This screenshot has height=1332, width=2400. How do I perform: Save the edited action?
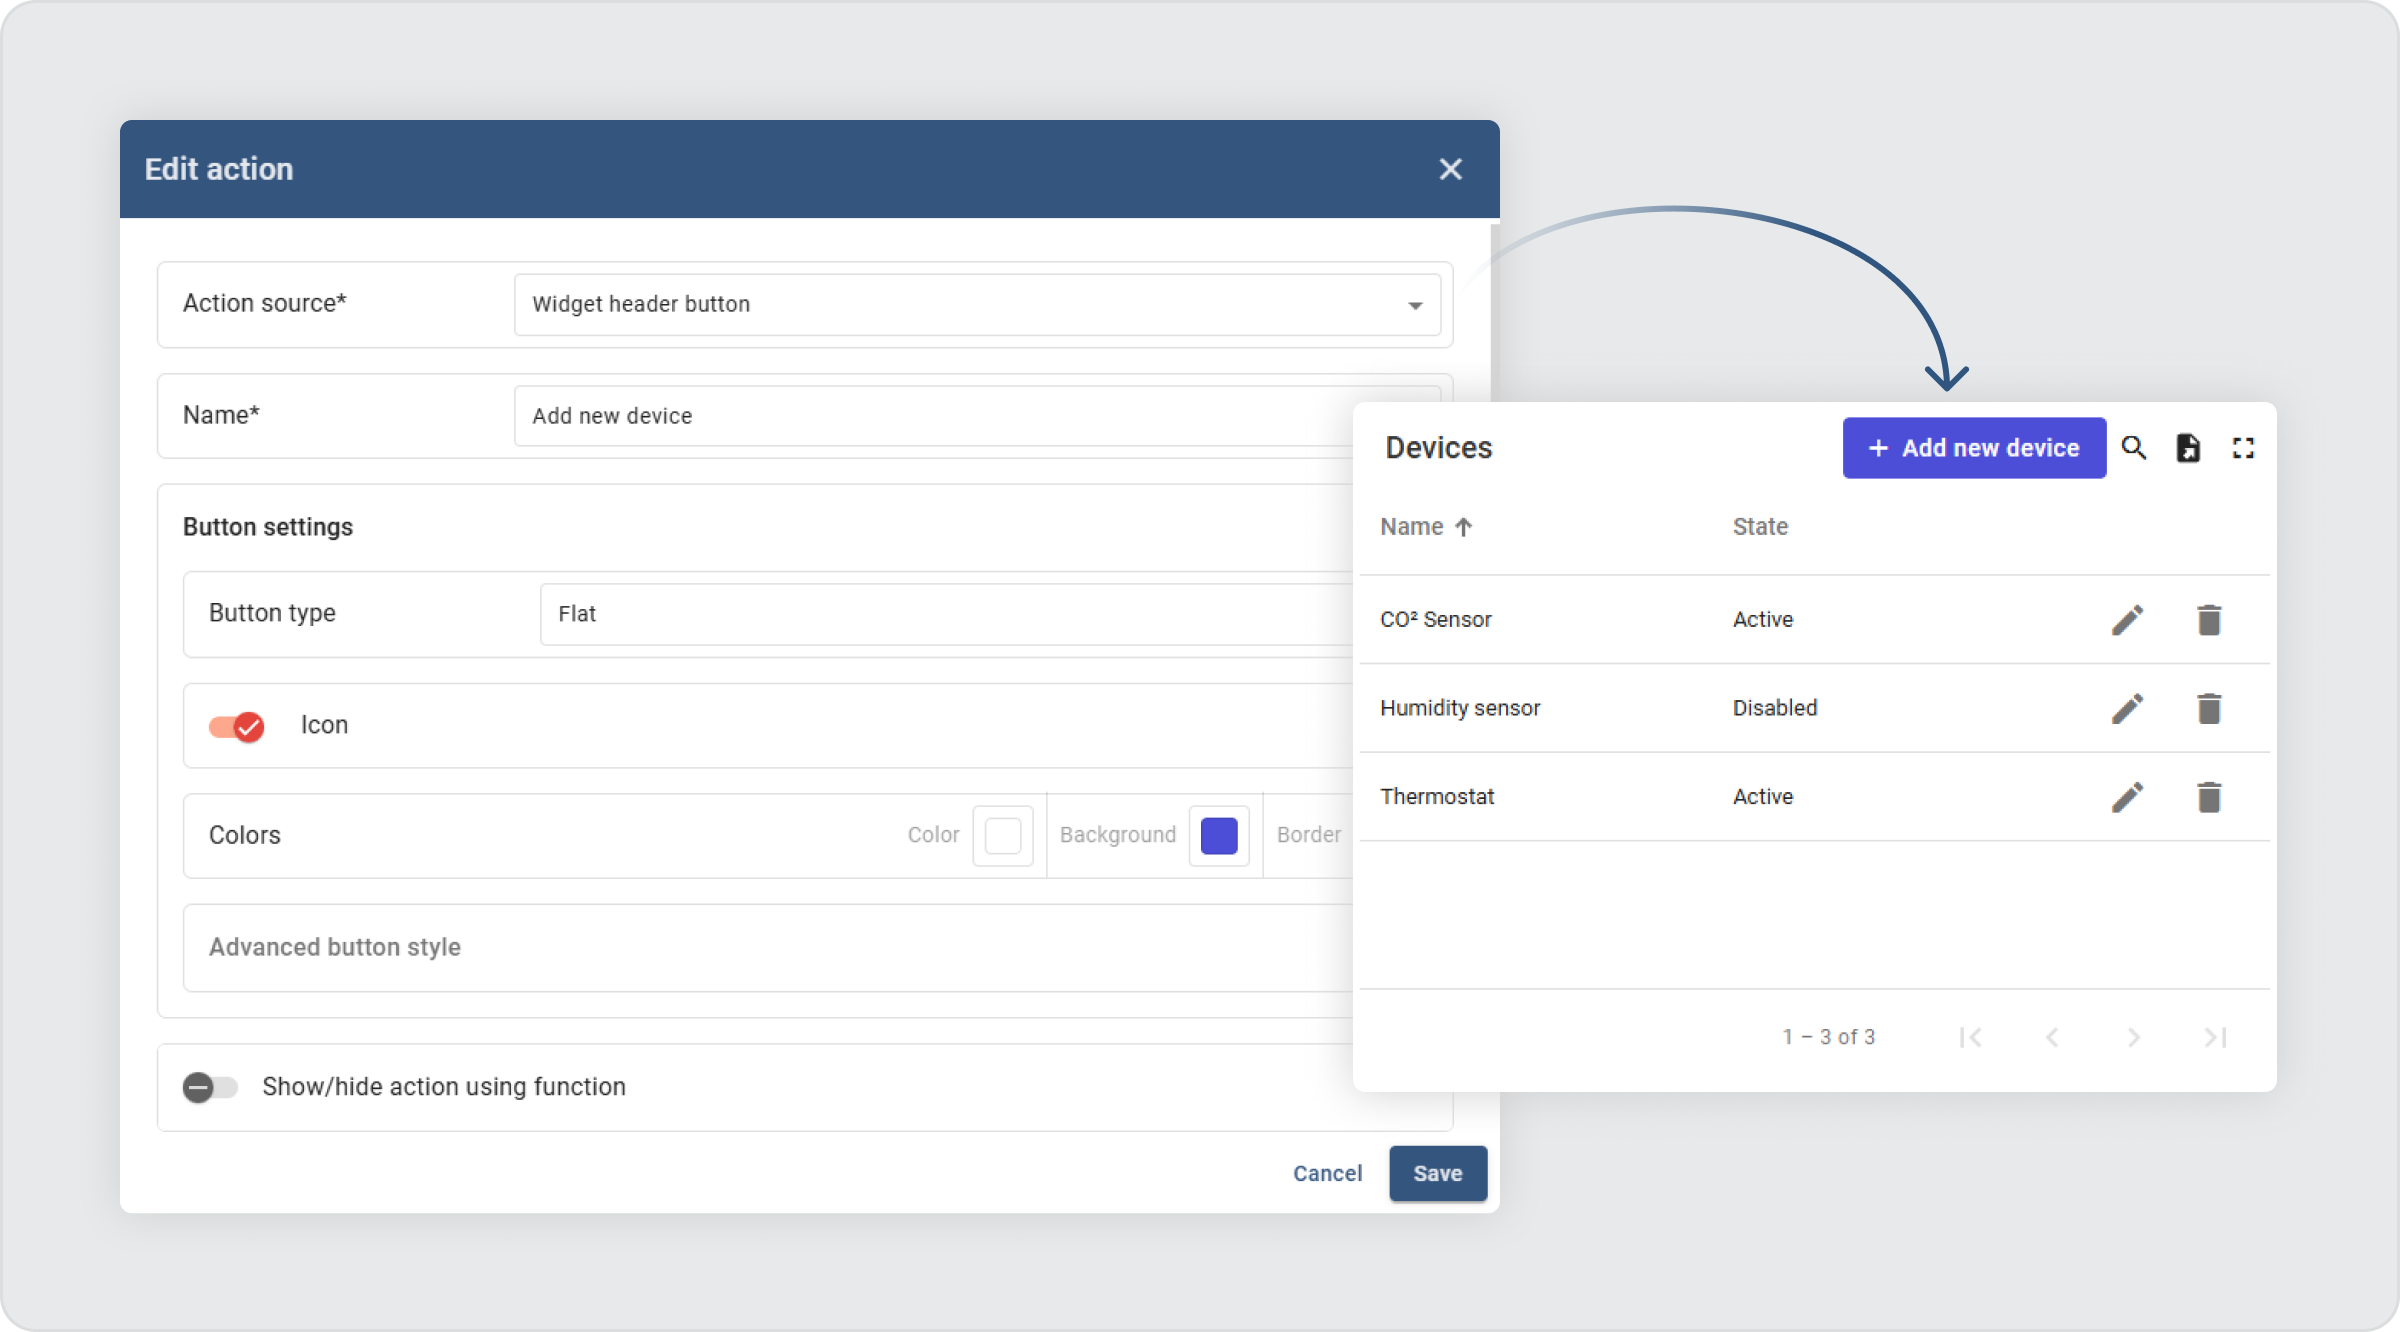(1437, 1173)
